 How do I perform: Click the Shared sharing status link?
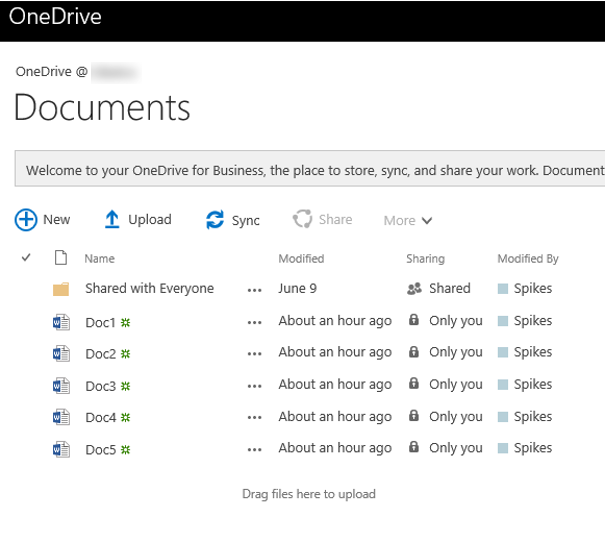[x=450, y=289]
